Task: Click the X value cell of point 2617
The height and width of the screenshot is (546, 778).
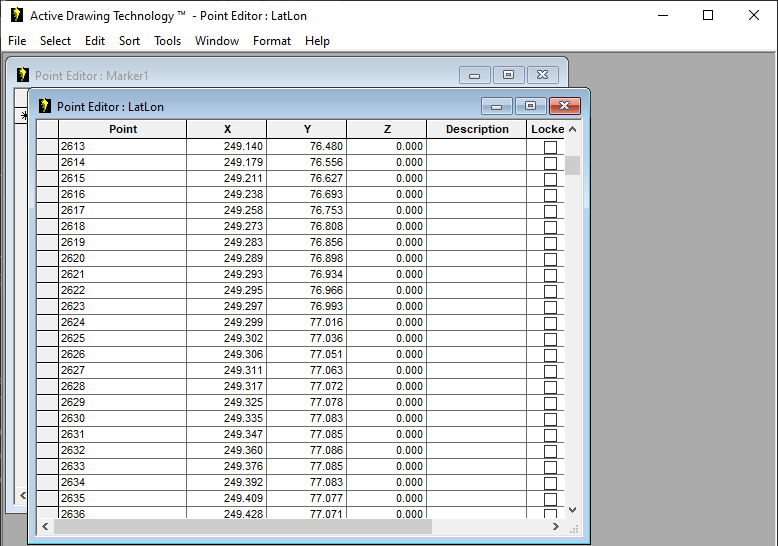Action: [x=227, y=211]
